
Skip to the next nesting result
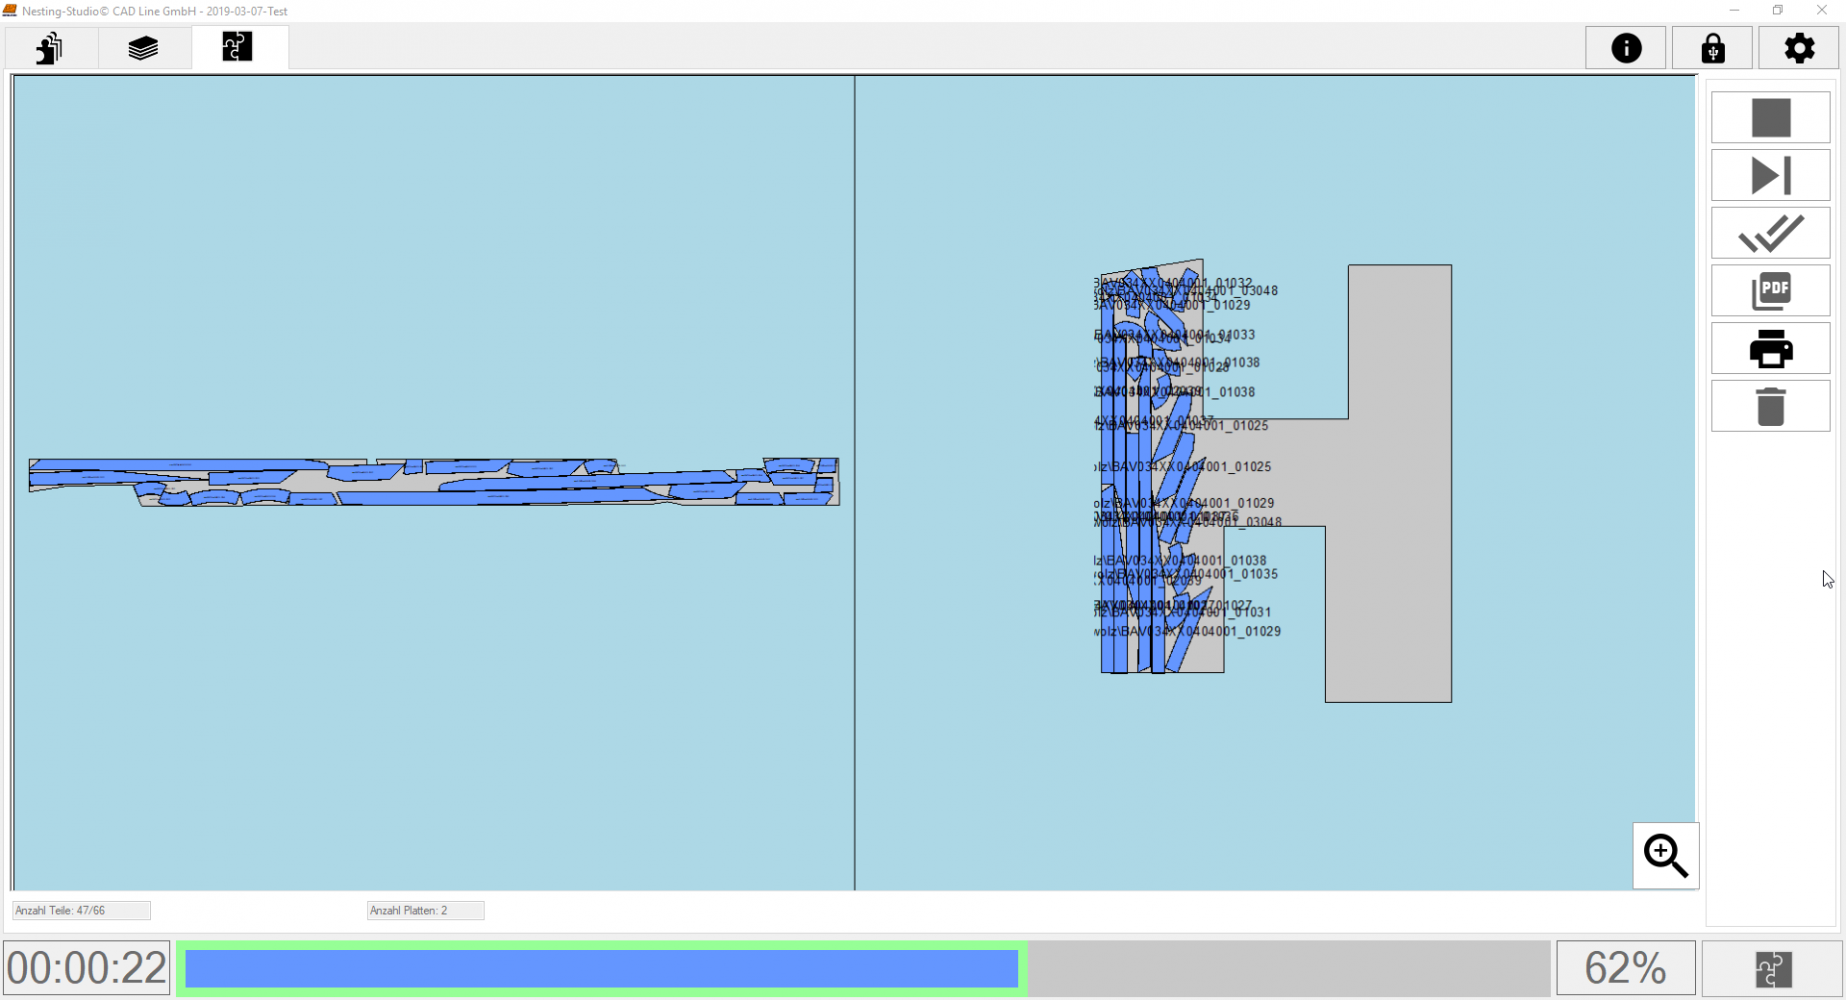tap(1770, 175)
